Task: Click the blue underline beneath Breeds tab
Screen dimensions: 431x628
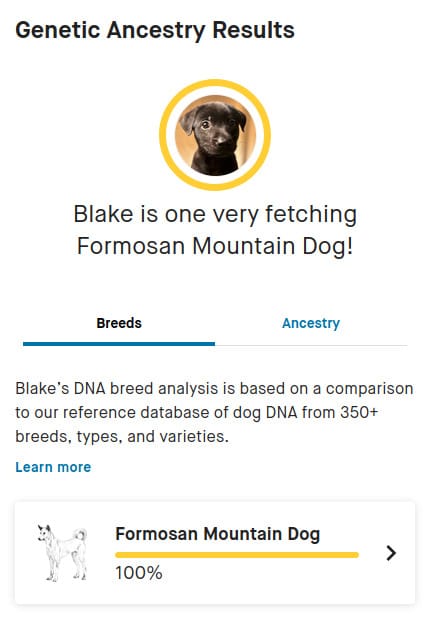Action: click(x=119, y=344)
